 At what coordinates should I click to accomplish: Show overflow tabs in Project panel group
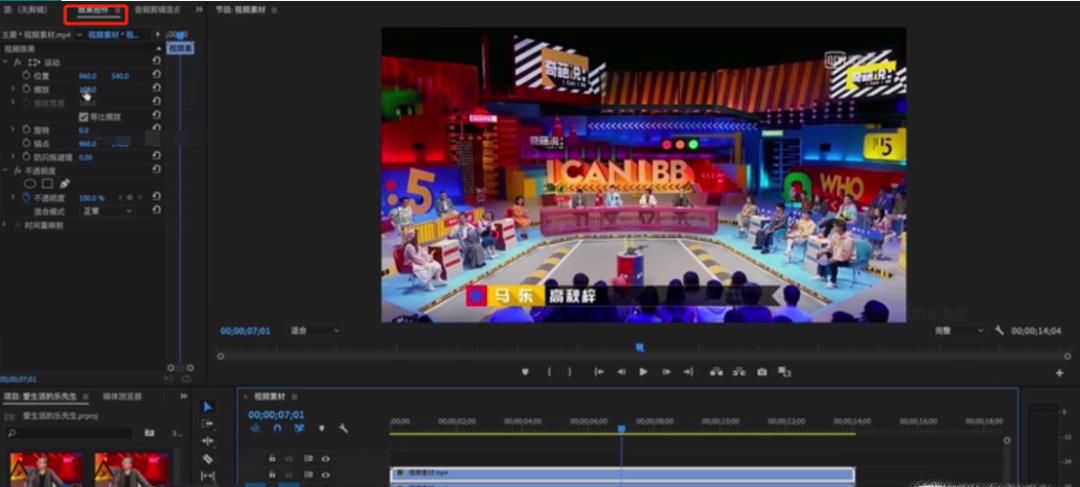coord(184,396)
